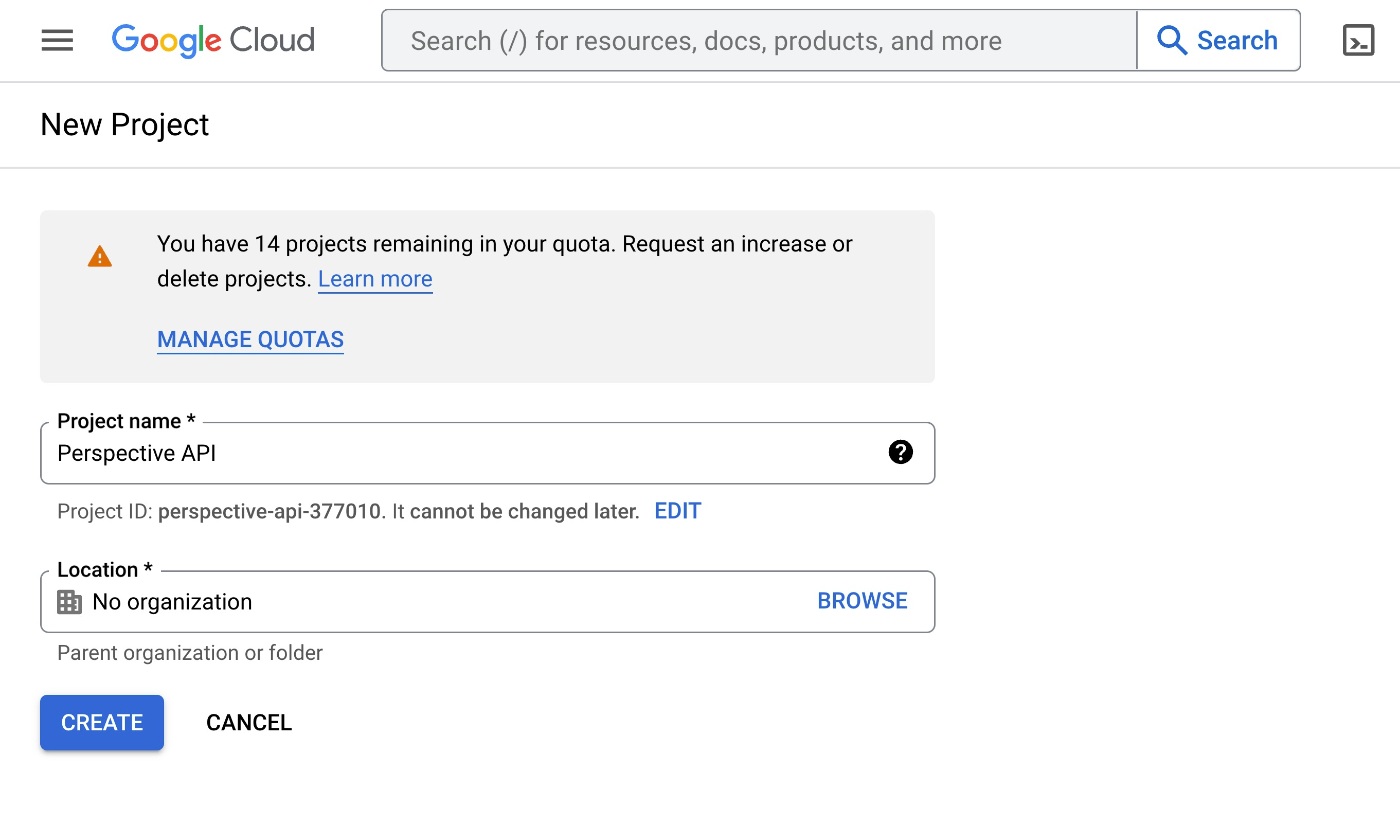
Task: Activate the Cloud Shell terminal icon
Action: (1358, 40)
